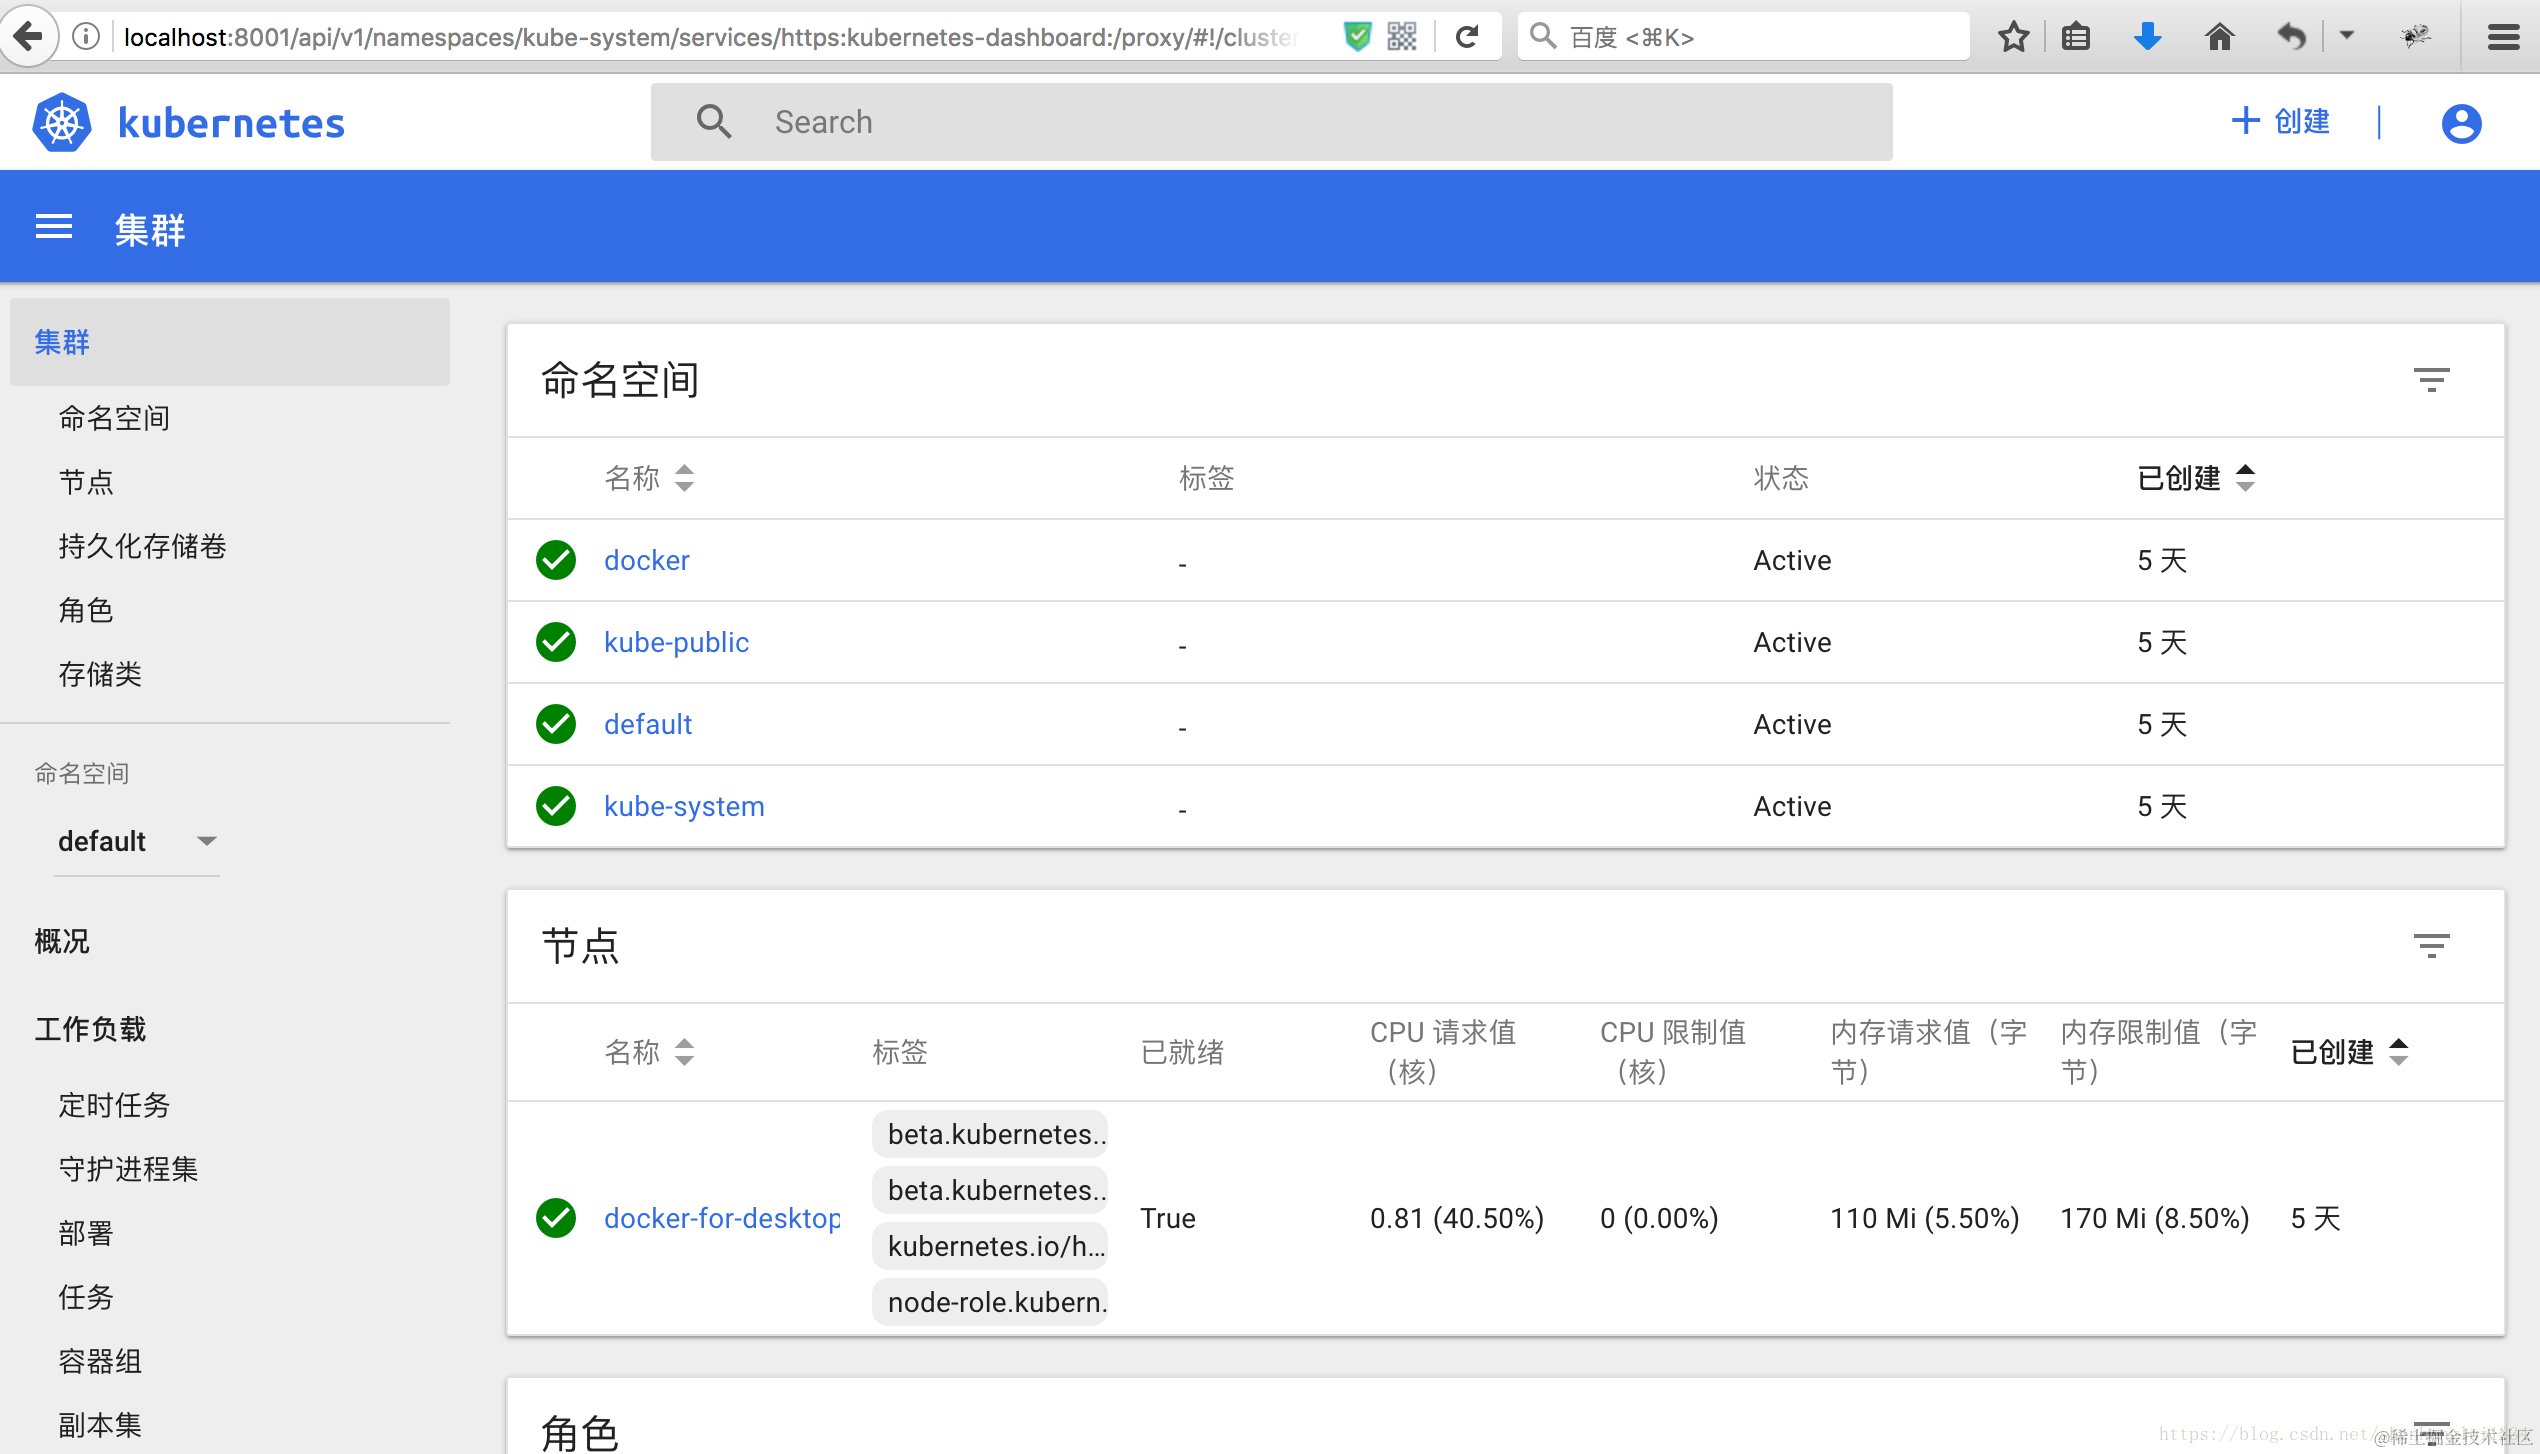Click the Kubernetes logo icon
Screen dimensions: 2540x1454
[x=62, y=123]
